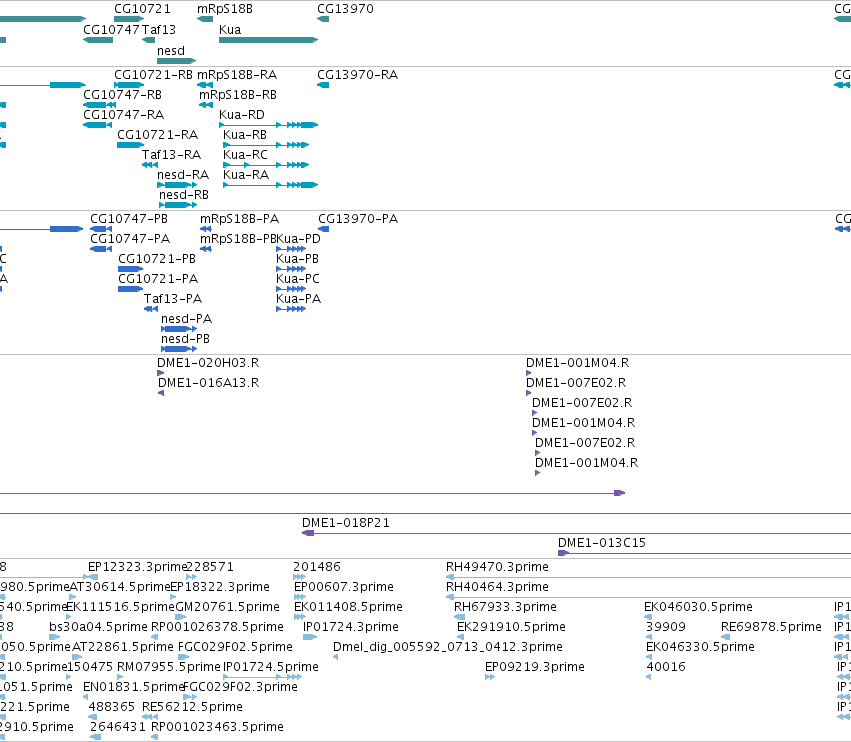This screenshot has width=851, height=742.
Task: Select protein Kua-PB
Action: 291,269
